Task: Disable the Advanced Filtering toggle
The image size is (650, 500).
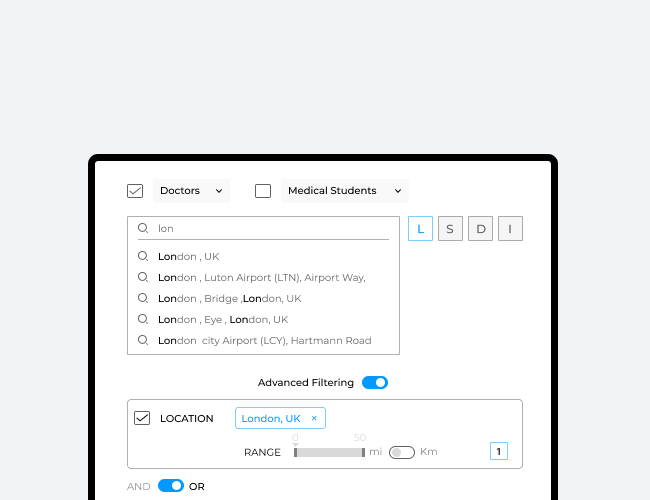Action: pos(375,382)
